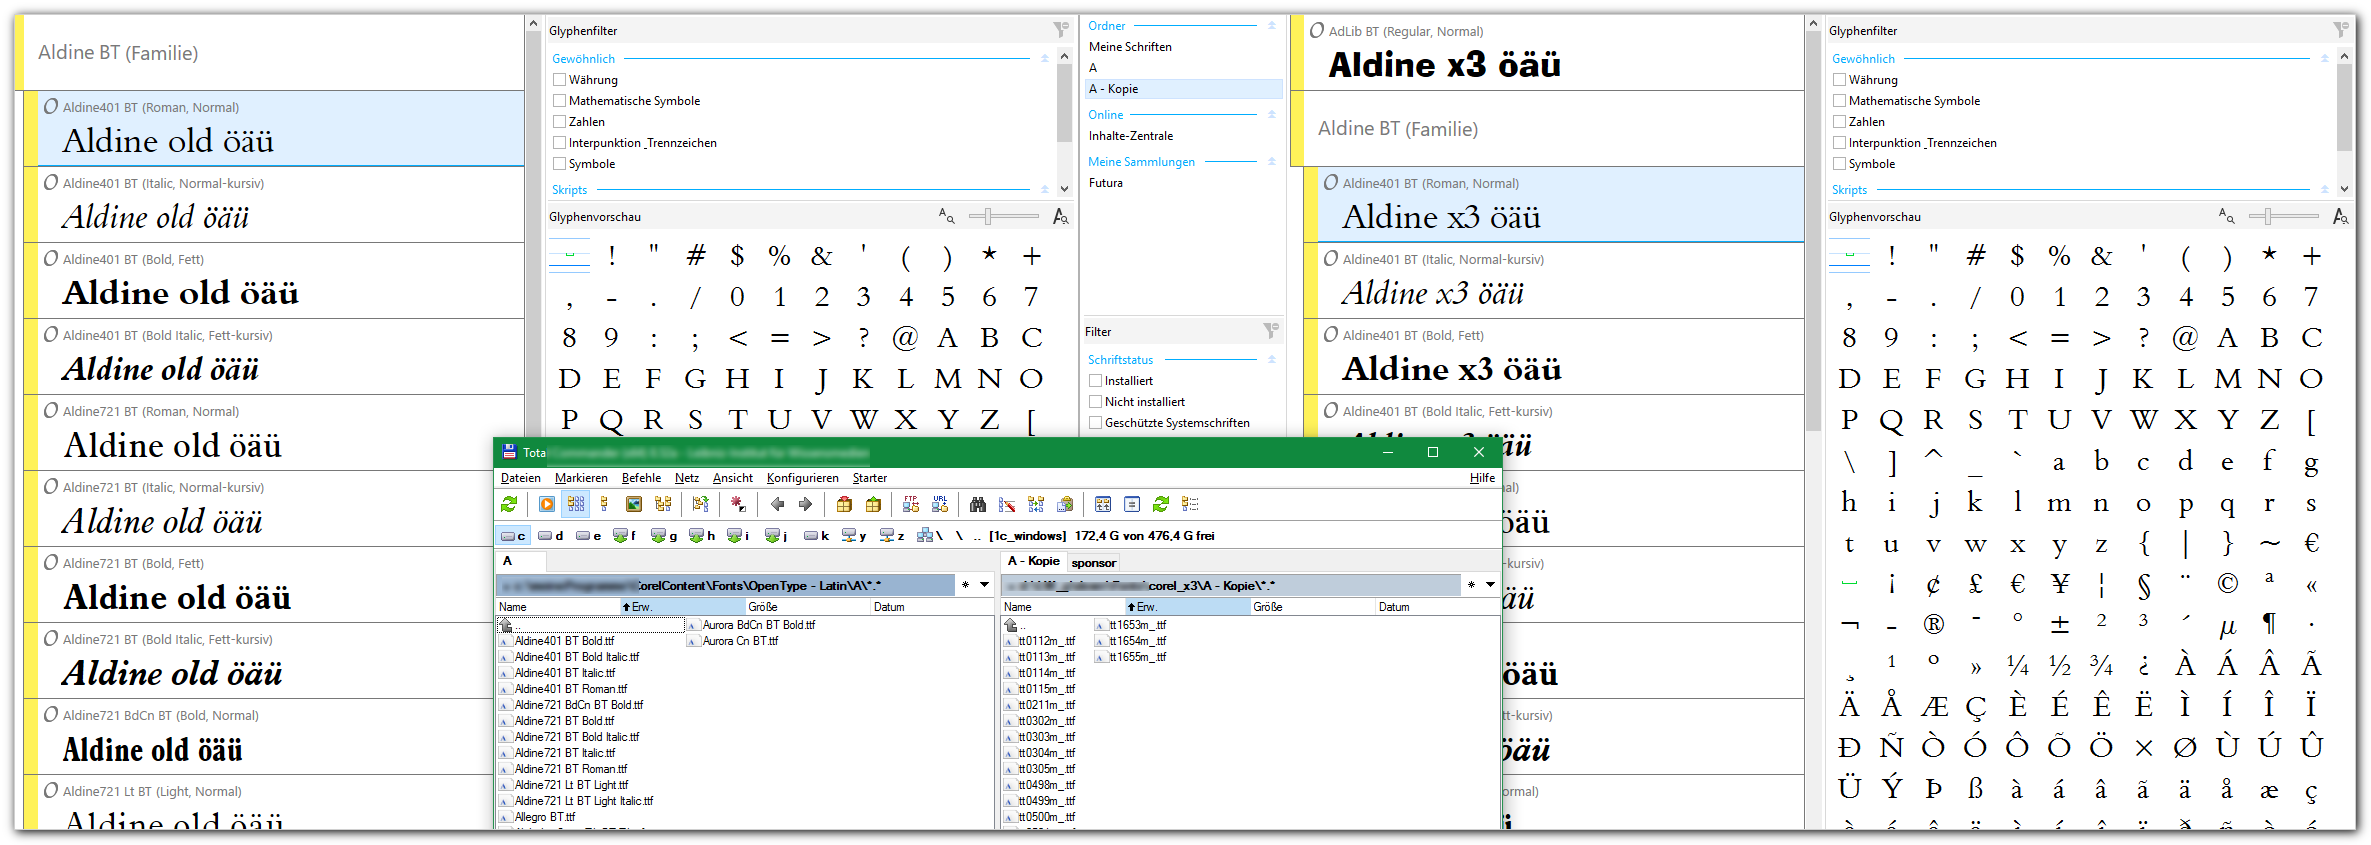Click the URL new FTP connection icon

(940, 504)
